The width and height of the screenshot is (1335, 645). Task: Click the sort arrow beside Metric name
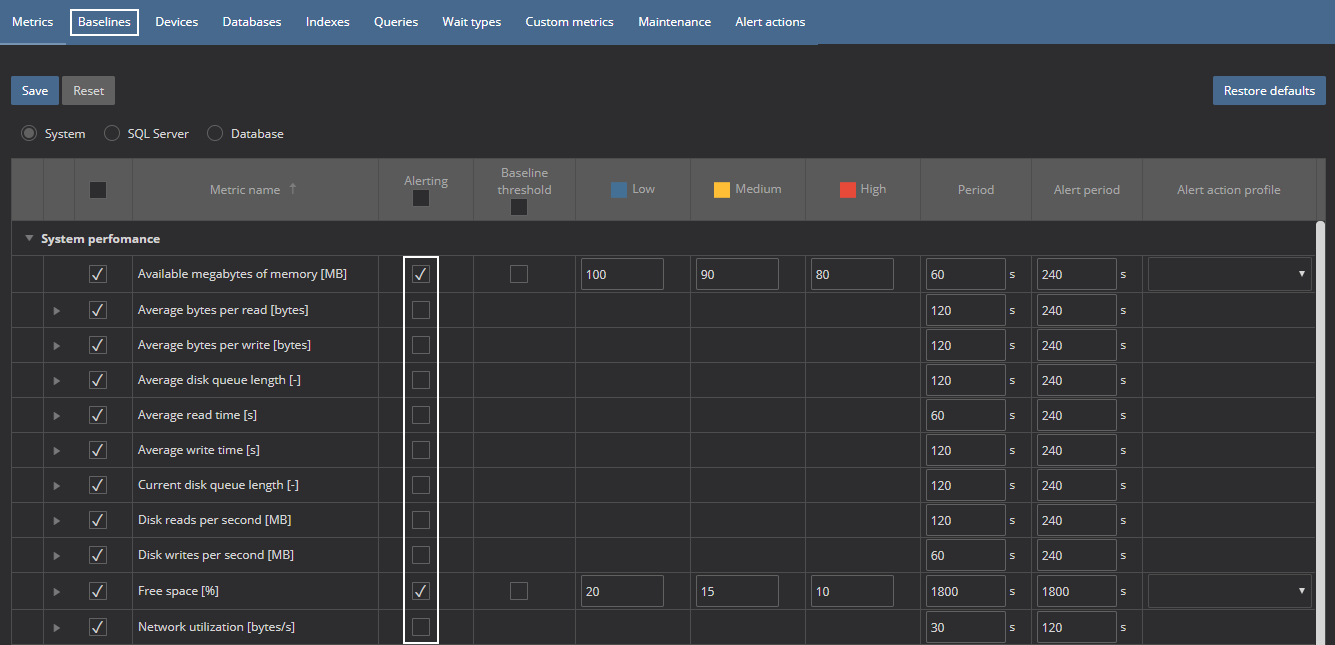click(x=293, y=189)
